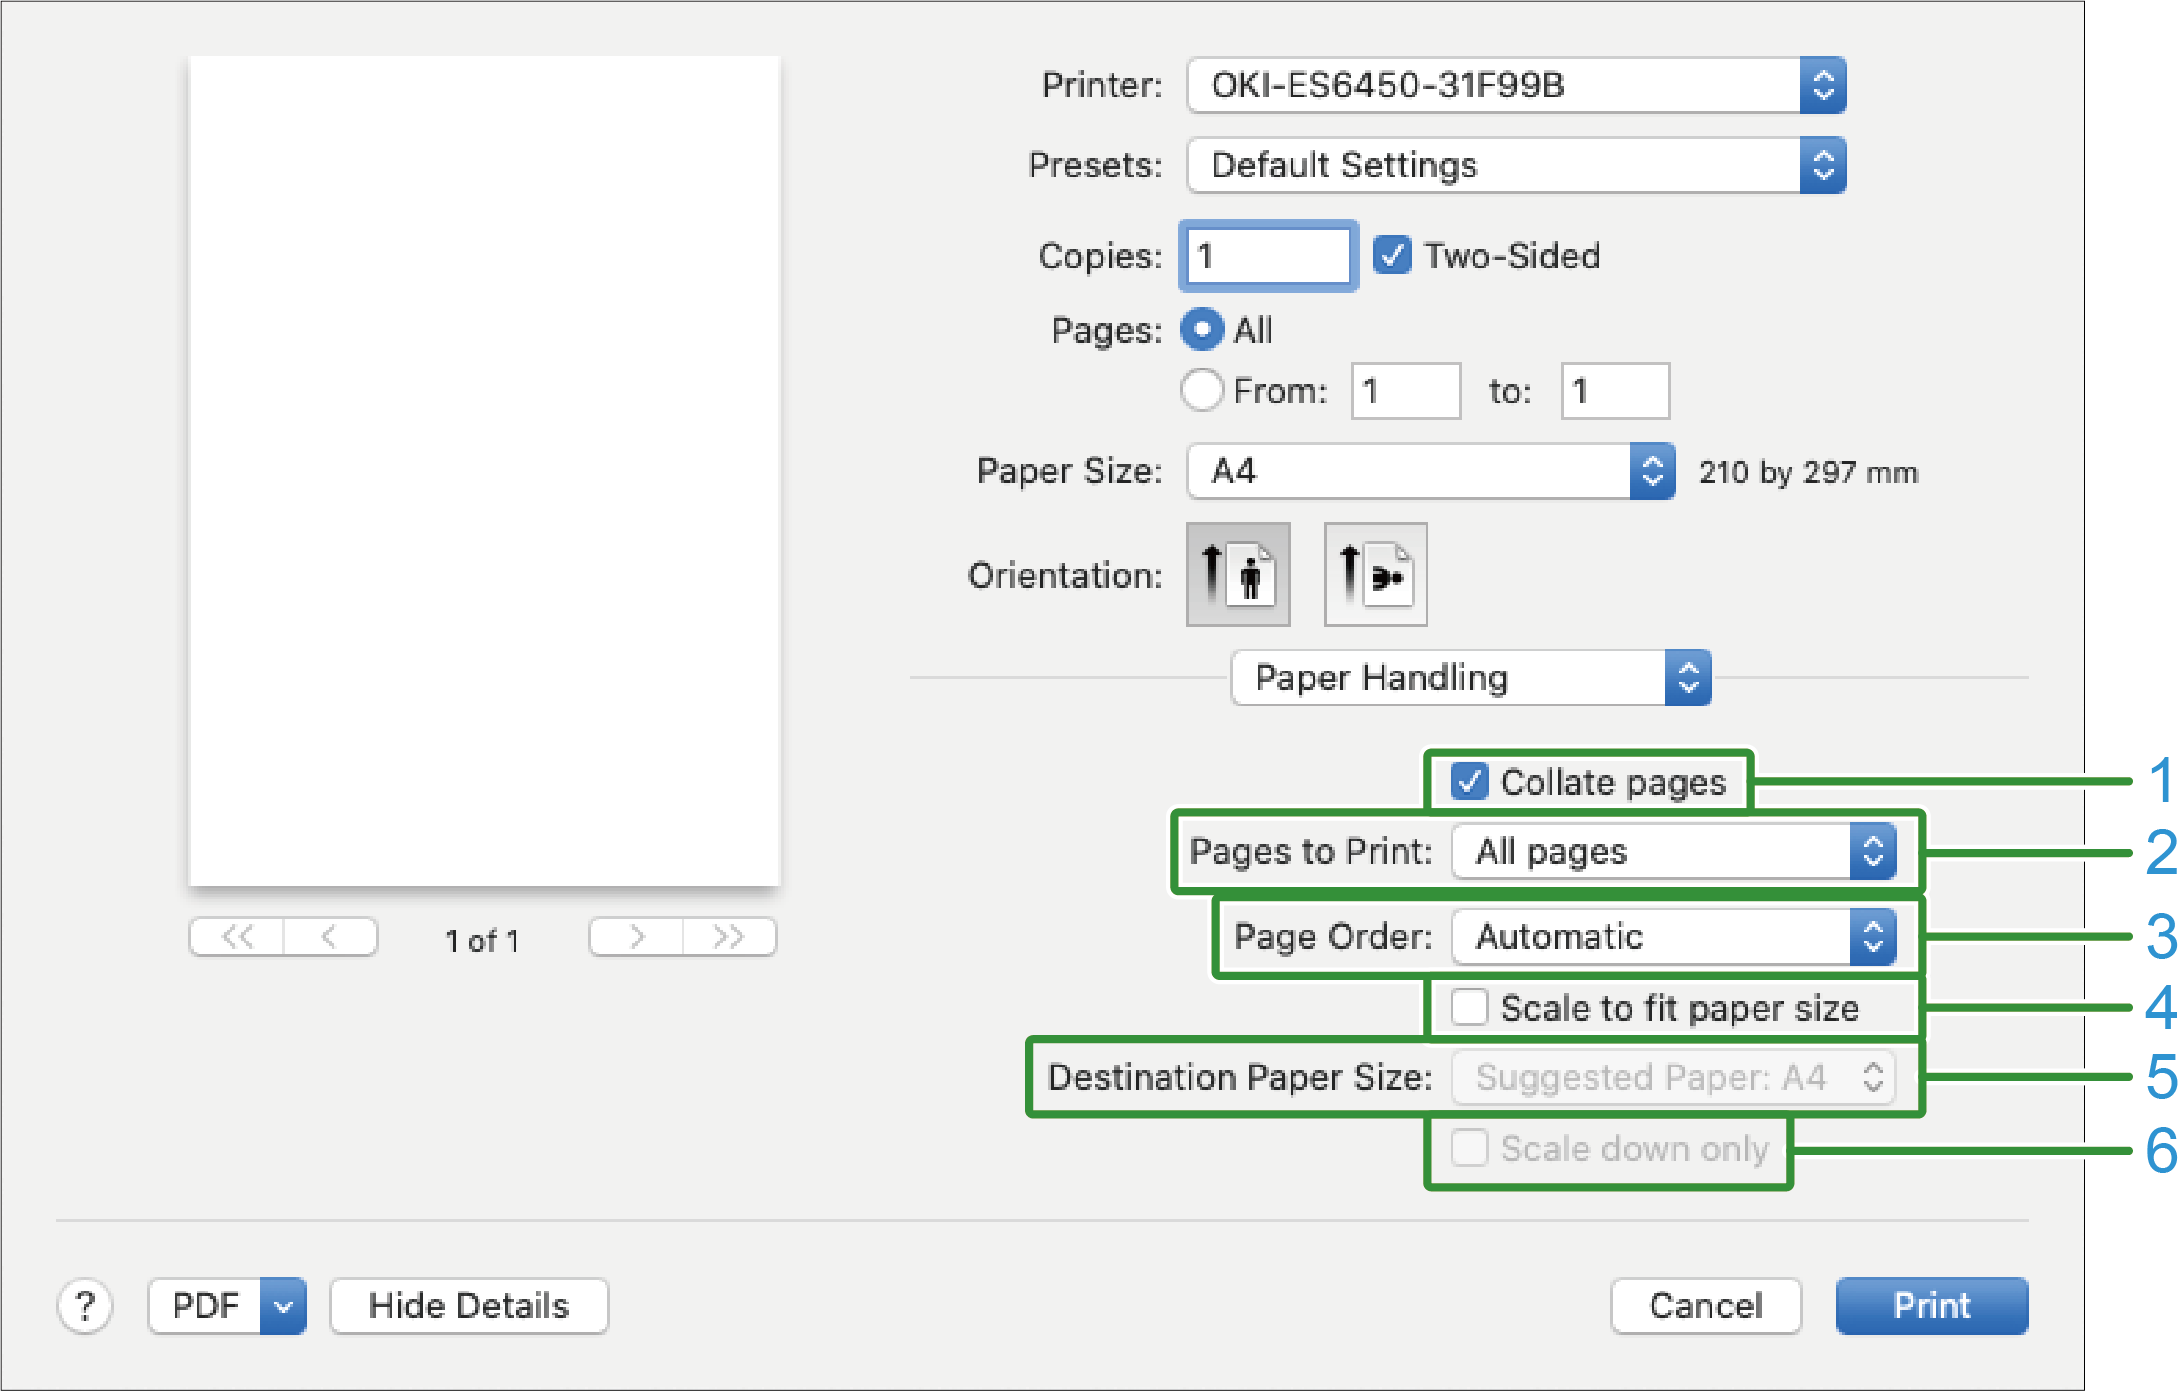
Task: Click the Print button
Action: 1931,1306
